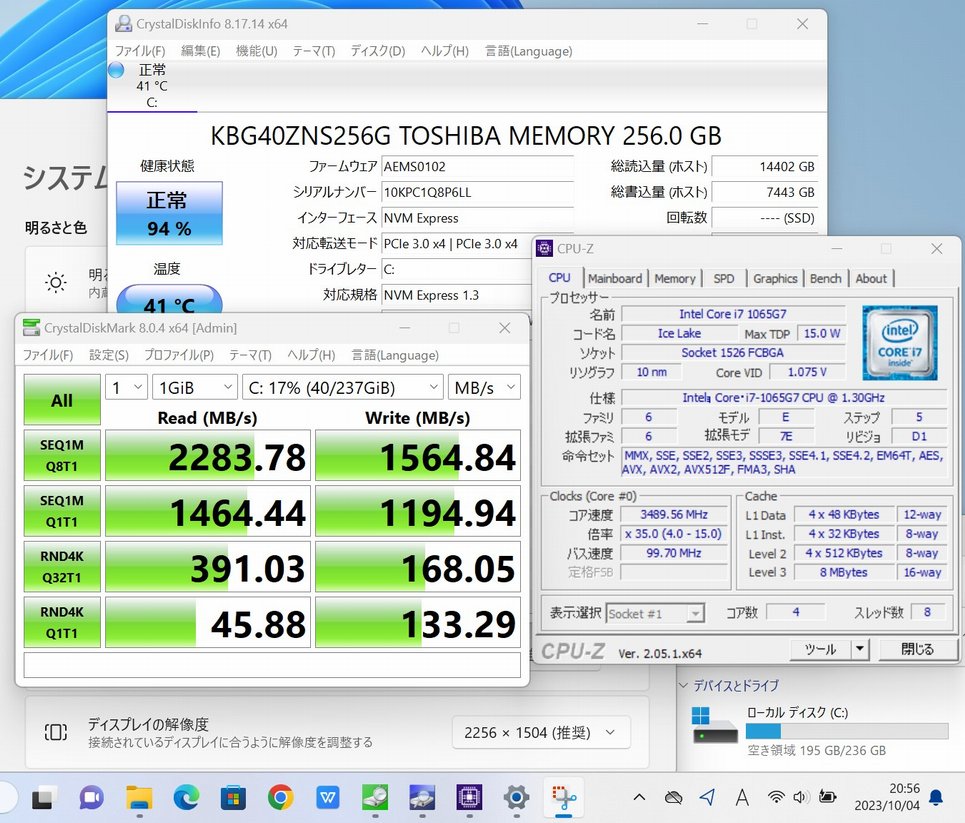Open the Teams Chat taskbar icon
This screenshot has width=965, height=823.
[91, 798]
